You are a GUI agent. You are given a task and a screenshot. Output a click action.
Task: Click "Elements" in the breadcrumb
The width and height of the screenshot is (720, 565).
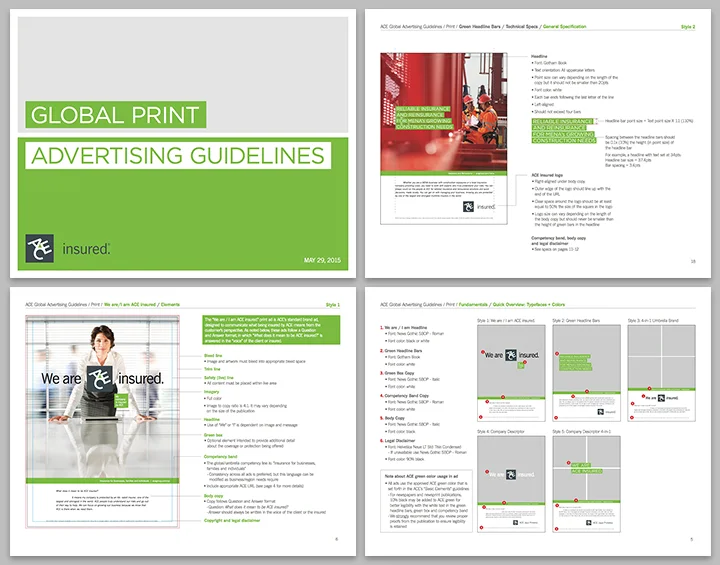point(170,305)
